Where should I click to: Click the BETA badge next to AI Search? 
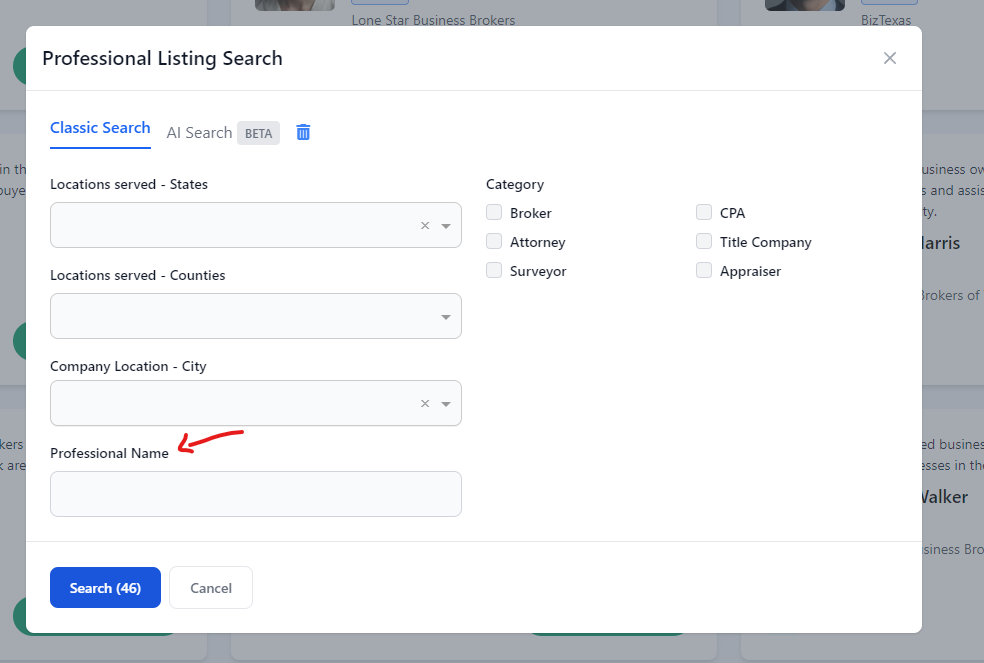[258, 133]
